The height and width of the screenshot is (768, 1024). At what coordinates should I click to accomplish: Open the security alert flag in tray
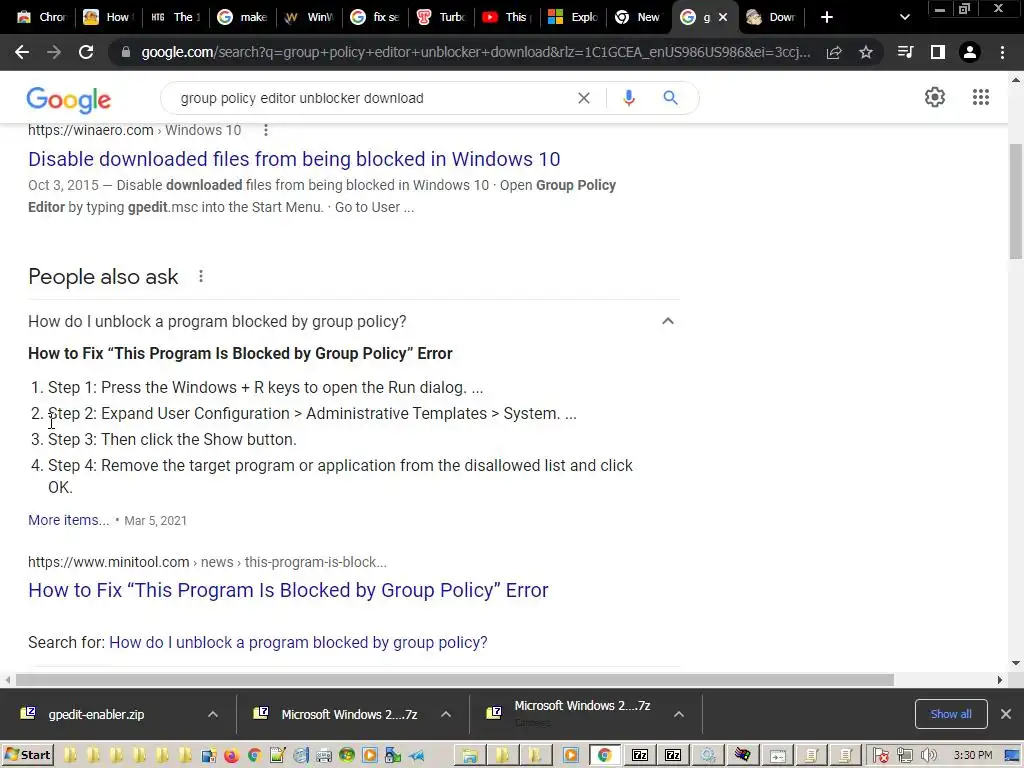(880, 756)
